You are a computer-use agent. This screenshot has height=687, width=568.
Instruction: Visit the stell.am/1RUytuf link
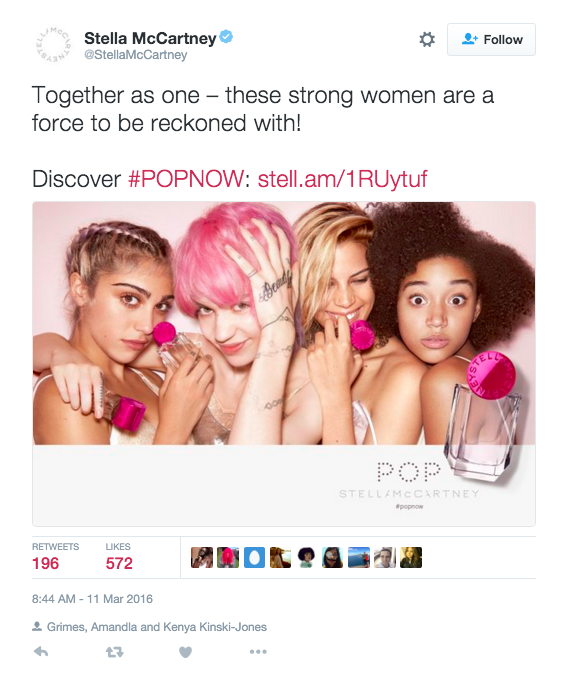[x=342, y=179]
